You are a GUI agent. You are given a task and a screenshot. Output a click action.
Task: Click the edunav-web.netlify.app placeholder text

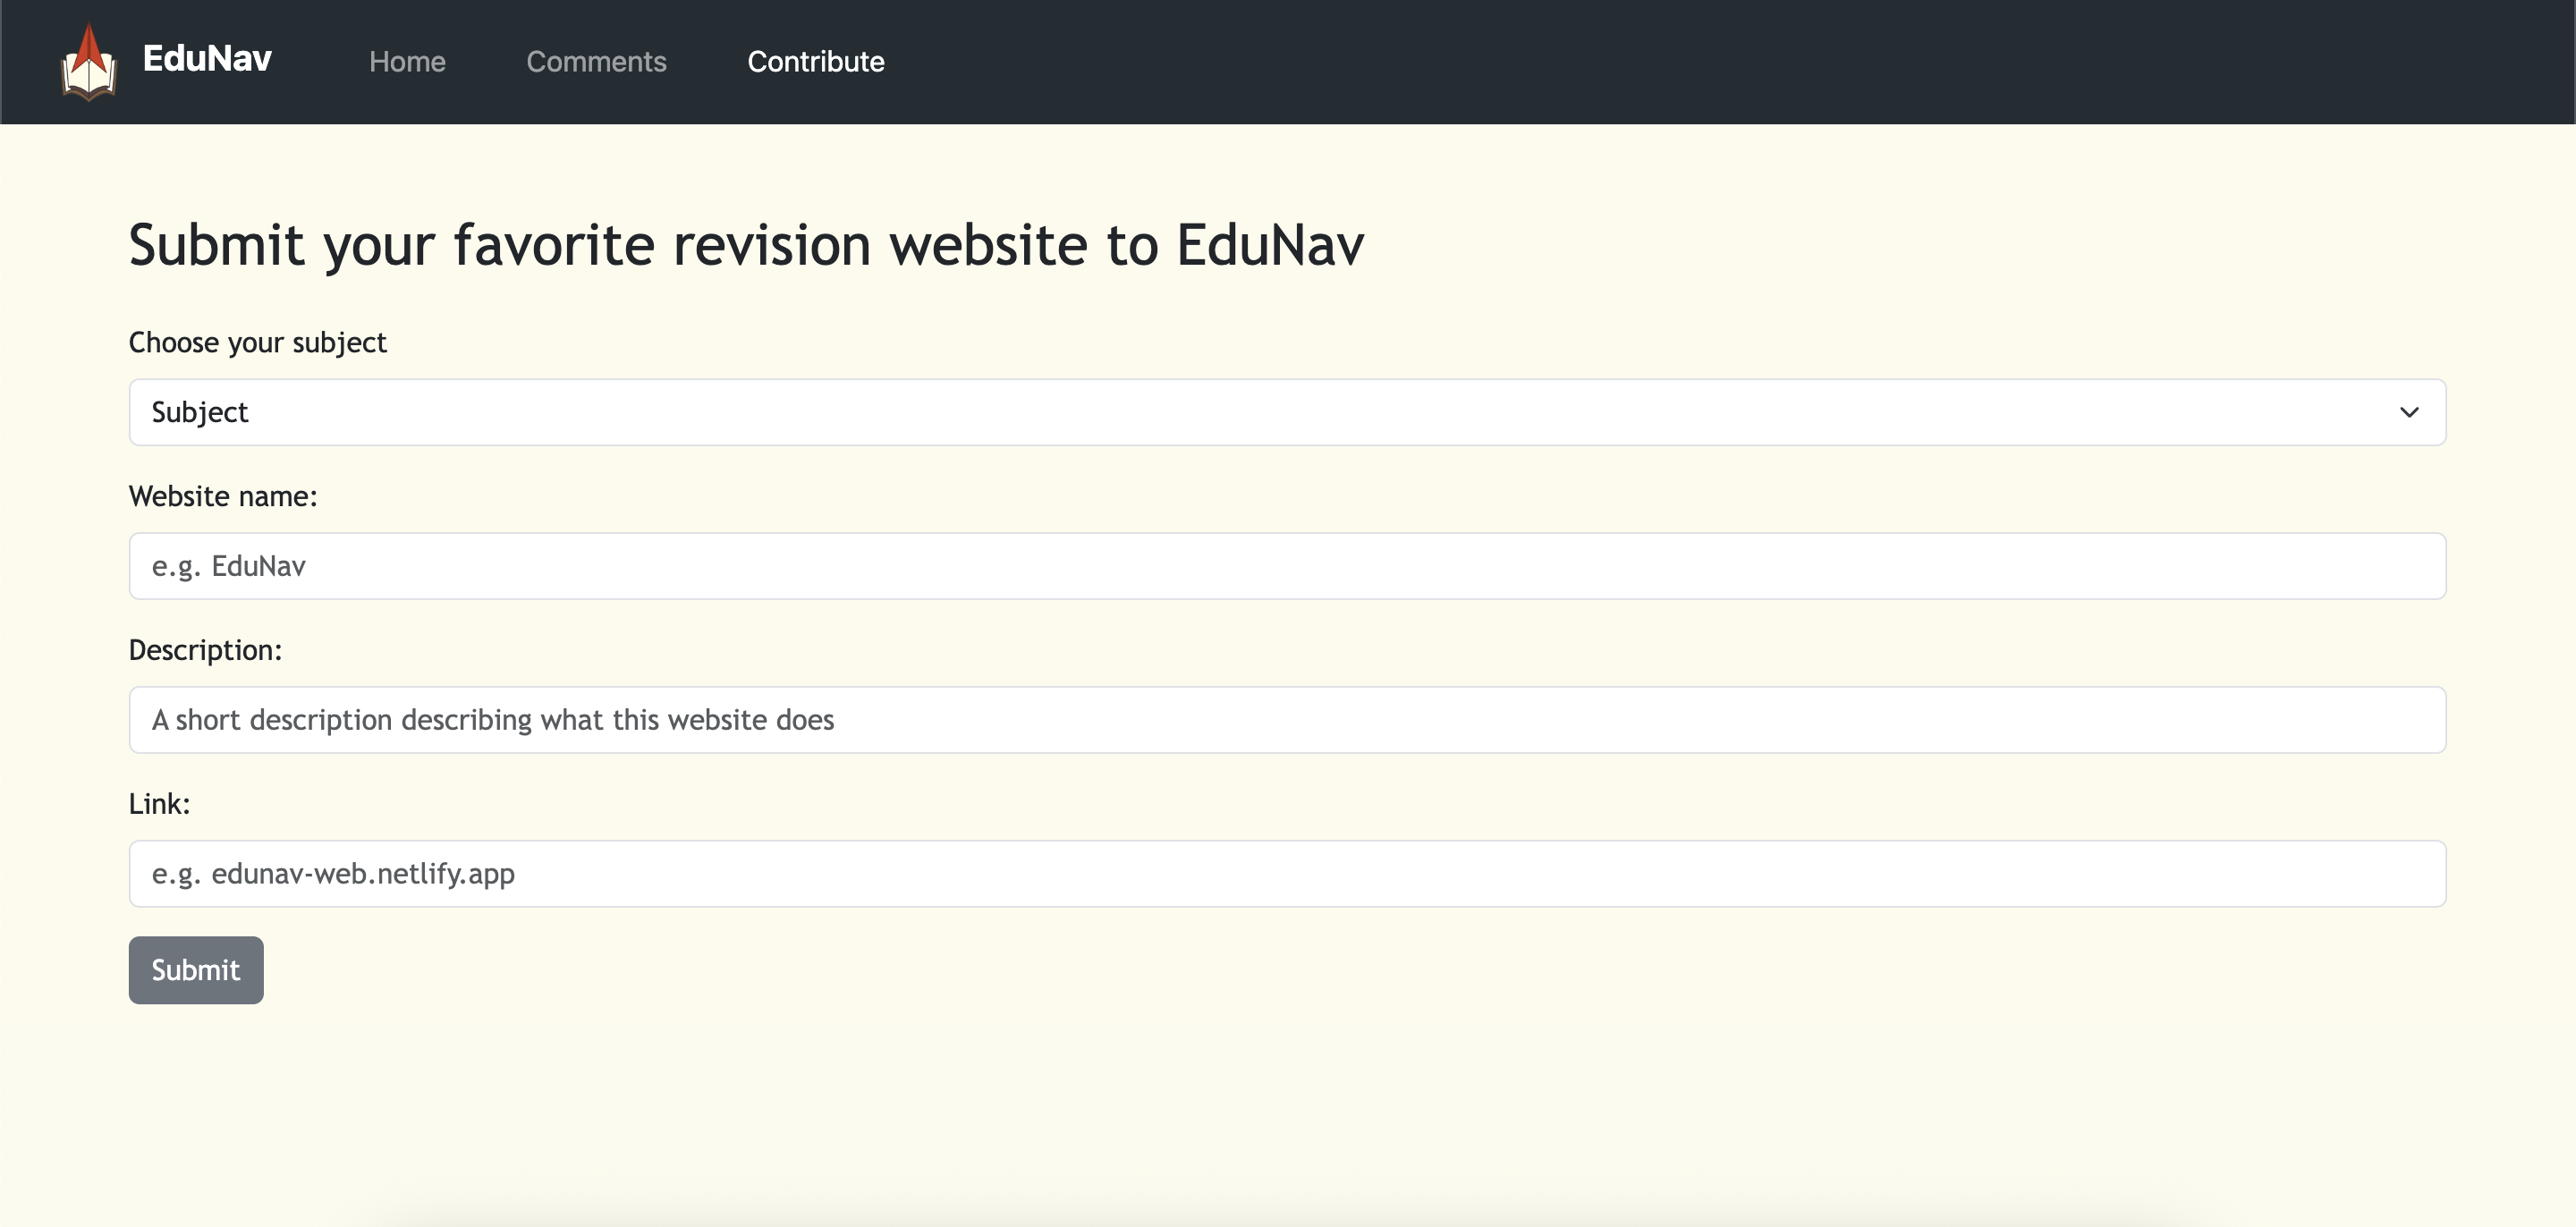coord(333,874)
